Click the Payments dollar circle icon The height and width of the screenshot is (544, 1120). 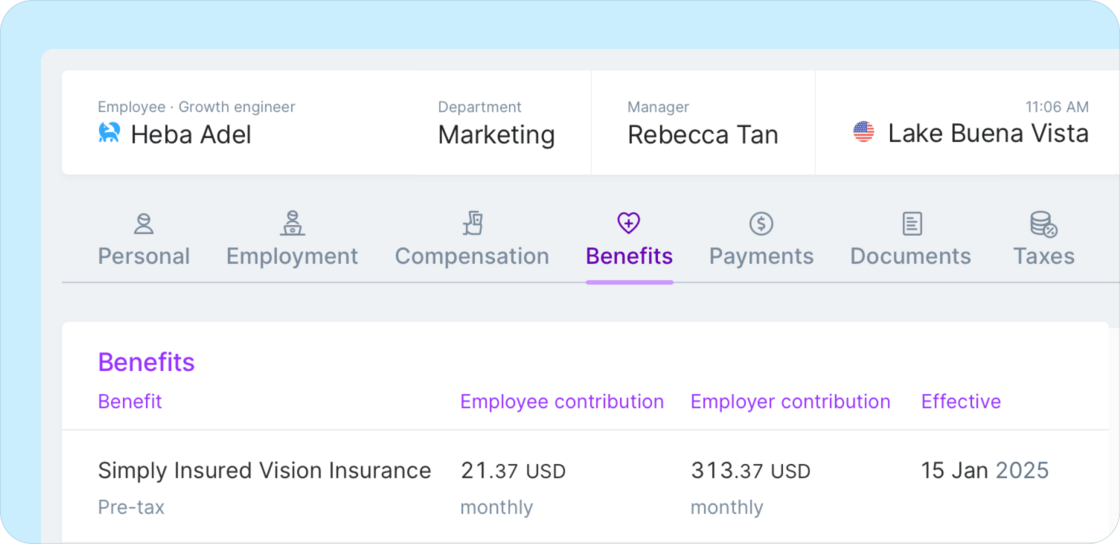point(761,223)
